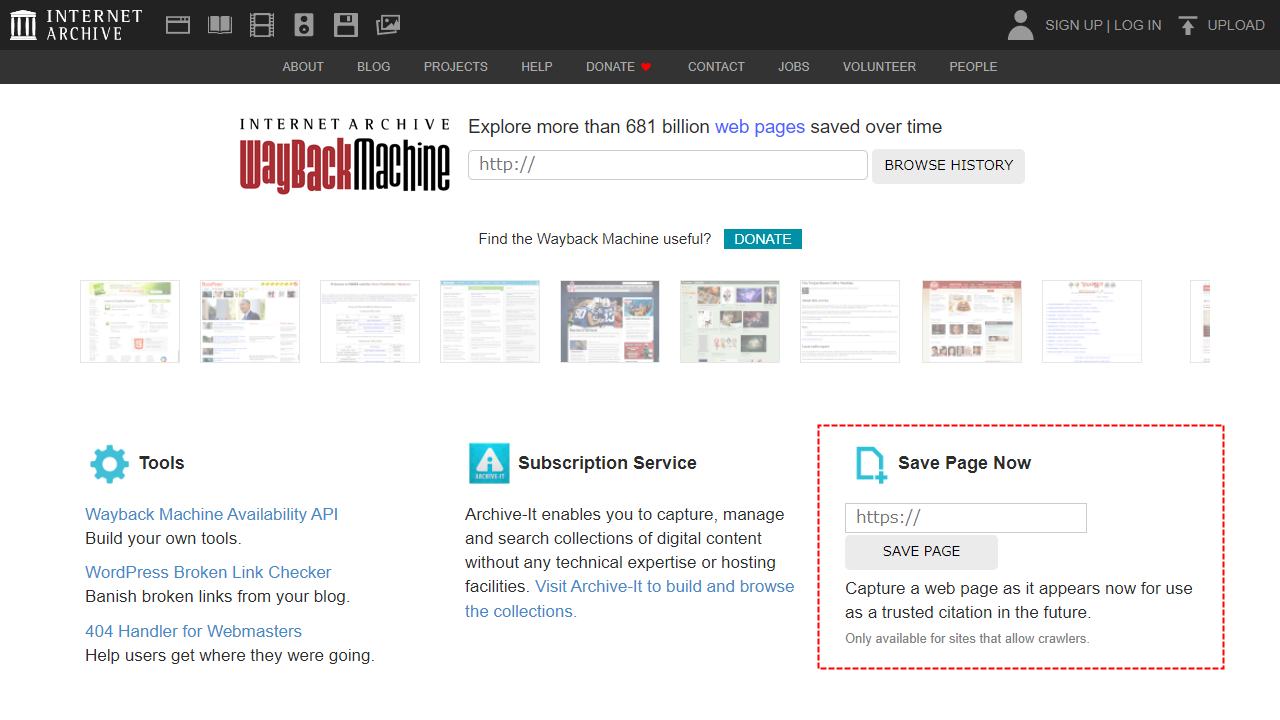Screen dimensions: 1280x720
Task: Open the first green website thumbnail
Action: coord(130,321)
